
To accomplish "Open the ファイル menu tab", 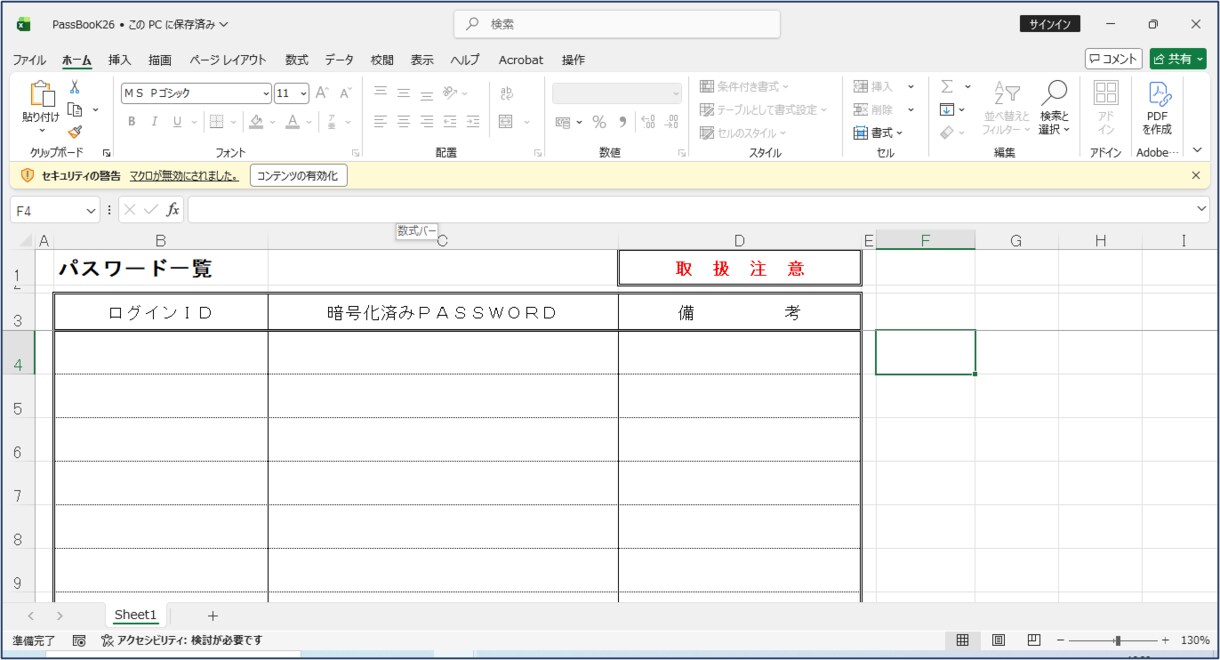I will (x=29, y=60).
